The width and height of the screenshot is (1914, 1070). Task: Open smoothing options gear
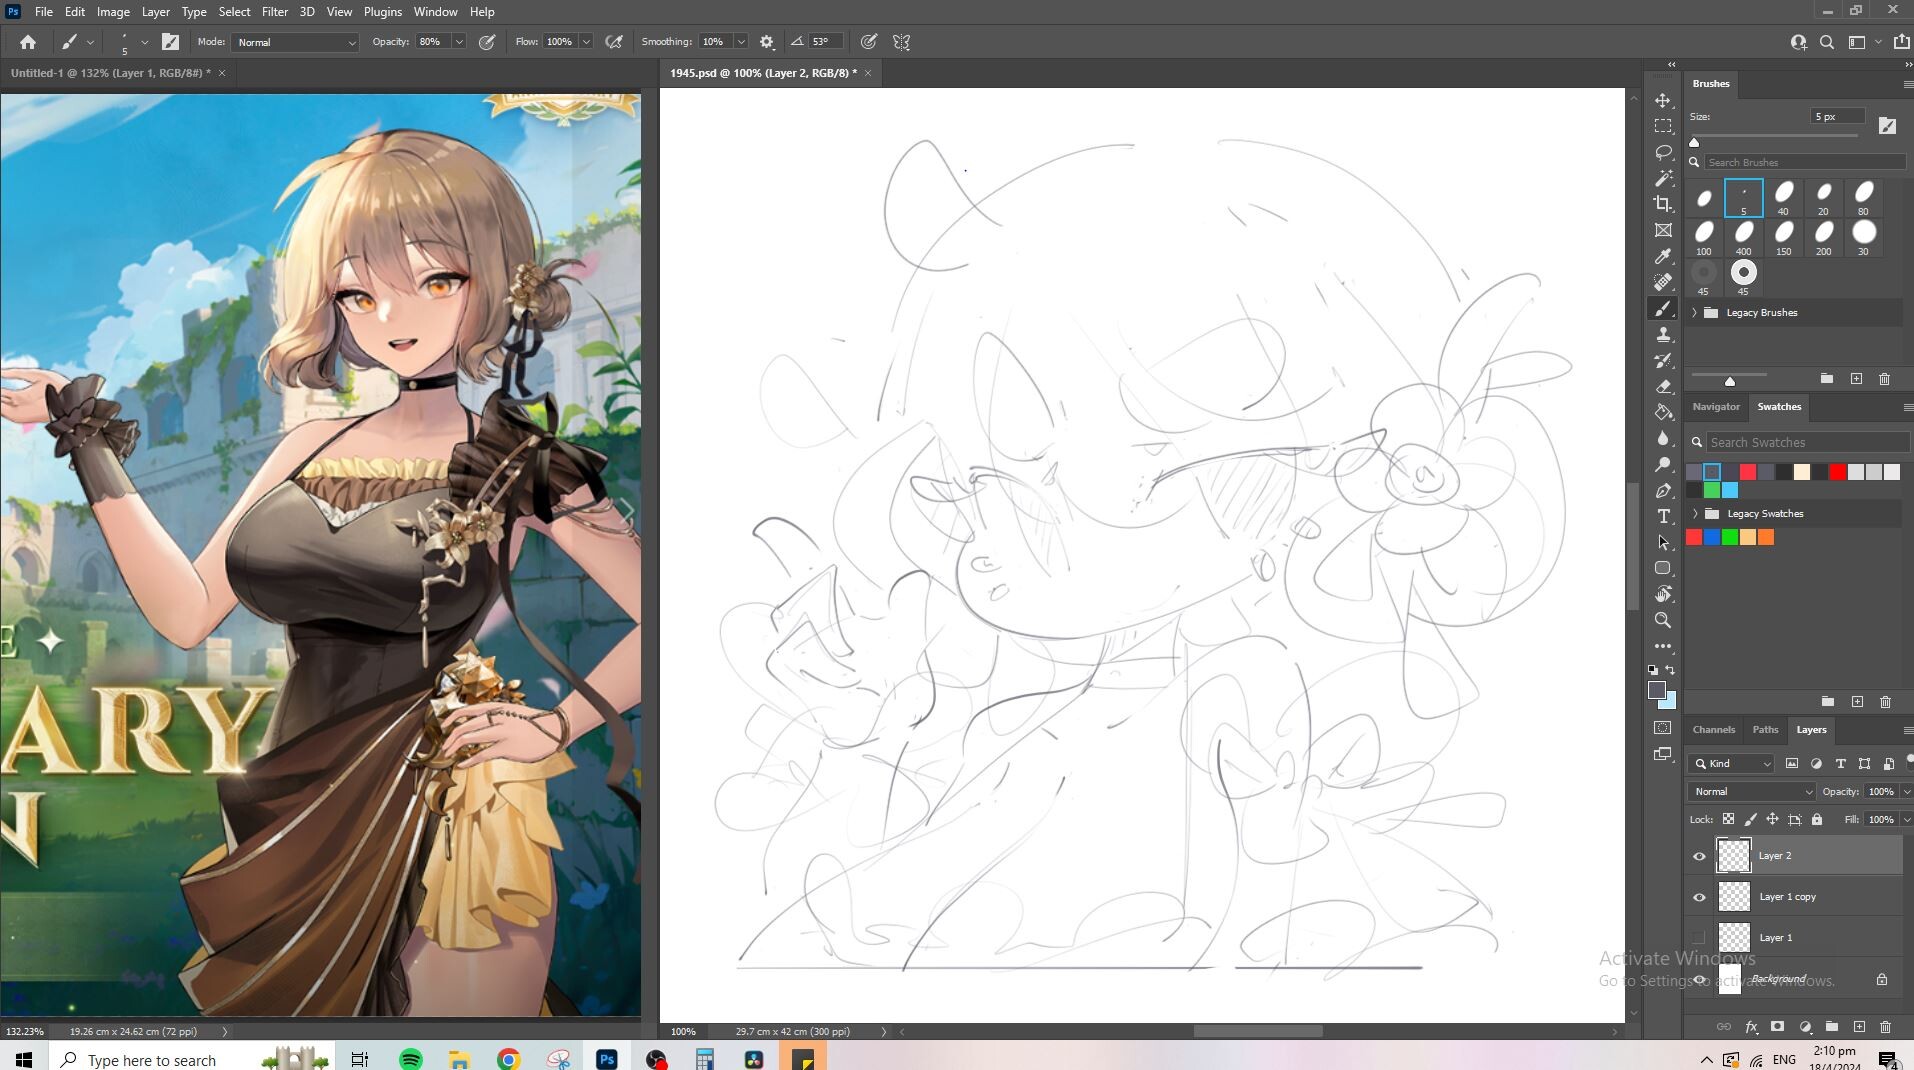coord(767,42)
